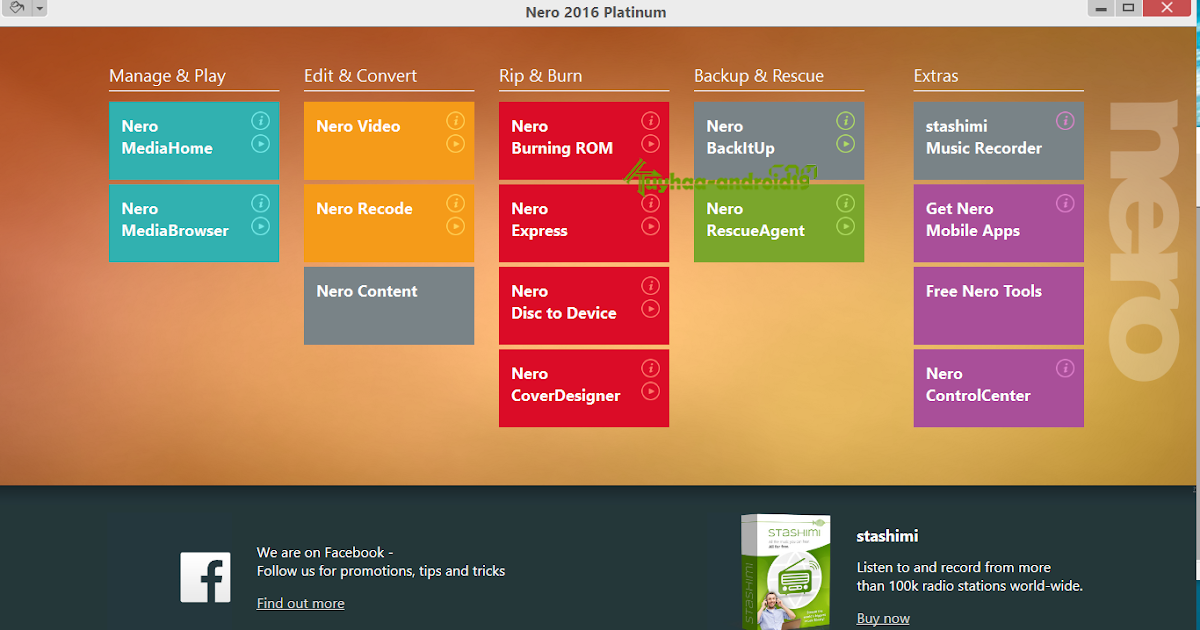Select the We are on Facebook text
The width and height of the screenshot is (1200, 630).
[325, 552]
